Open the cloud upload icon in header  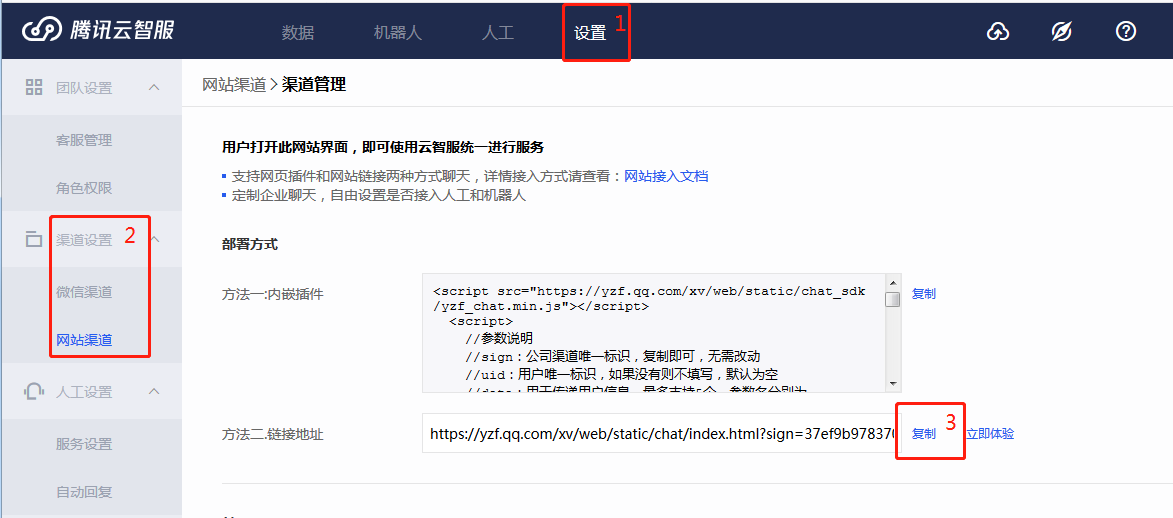coord(998,31)
